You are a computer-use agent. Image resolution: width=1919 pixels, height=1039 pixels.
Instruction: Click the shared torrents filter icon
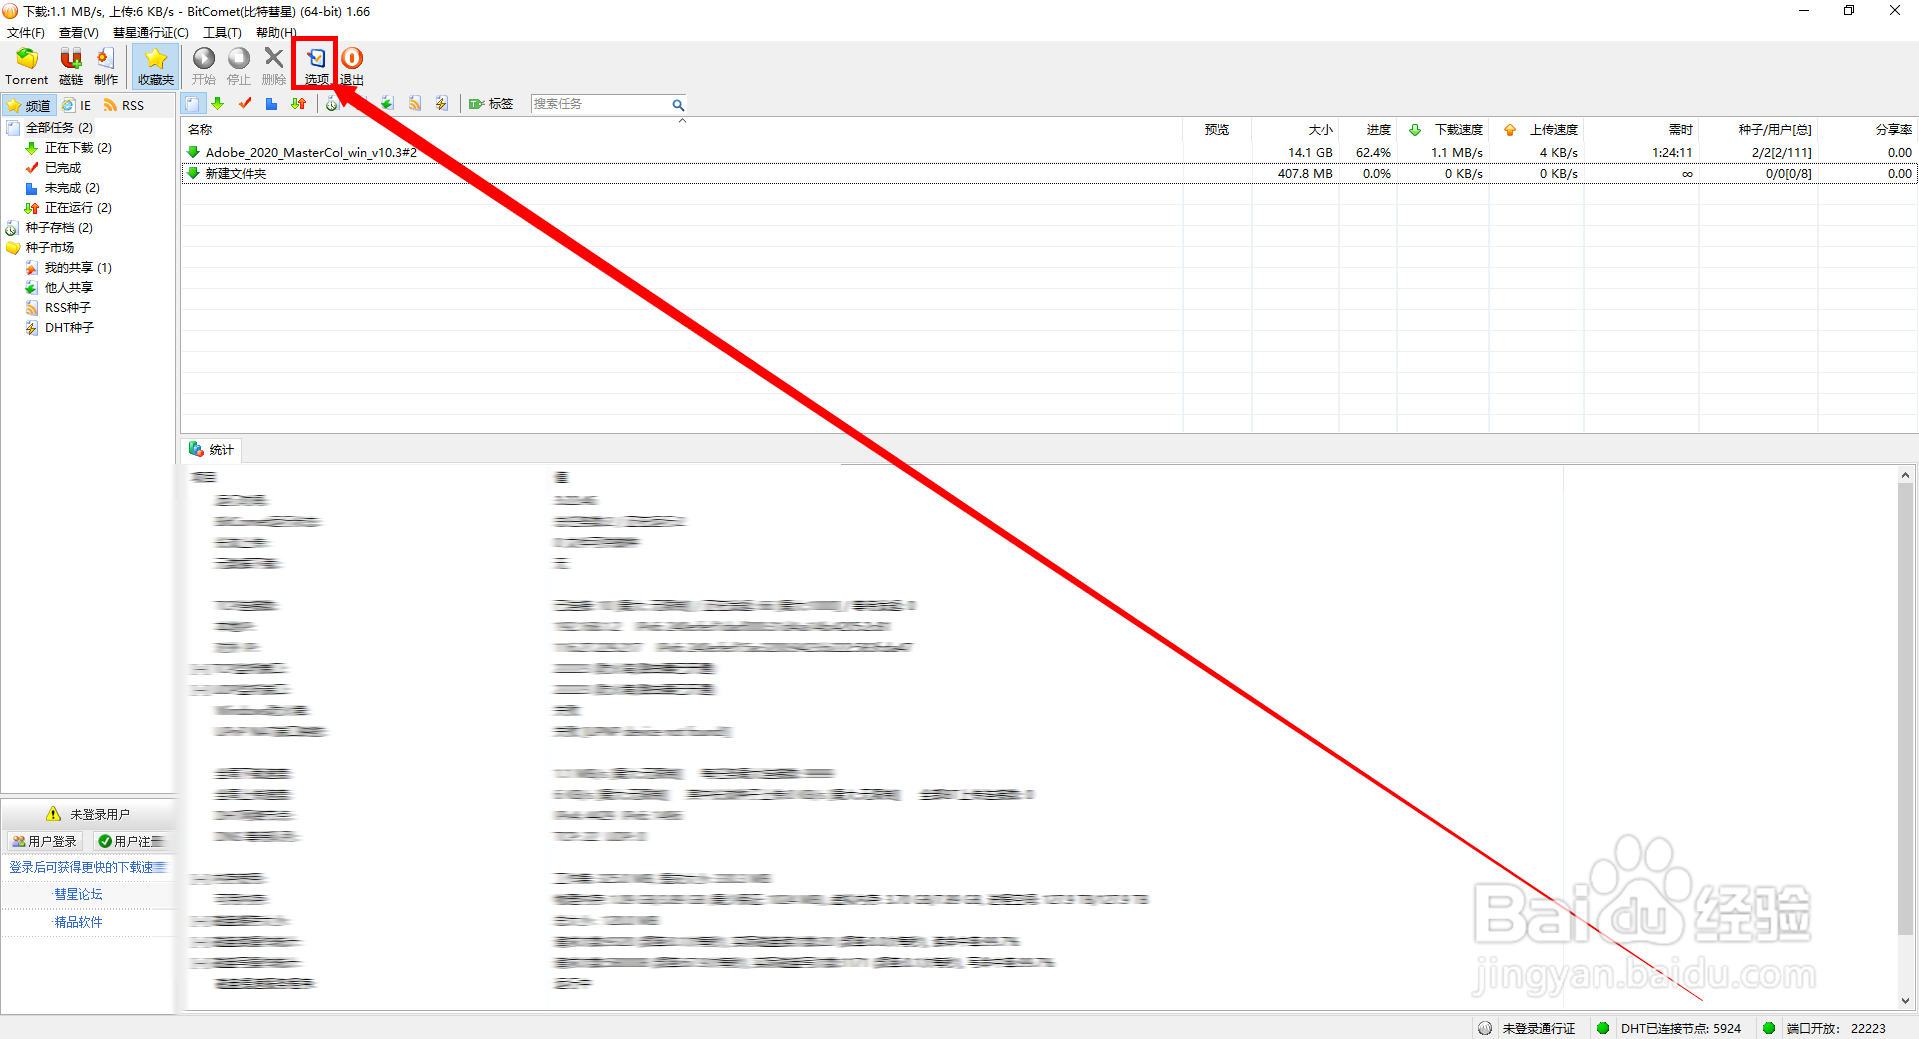(x=387, y=104)
